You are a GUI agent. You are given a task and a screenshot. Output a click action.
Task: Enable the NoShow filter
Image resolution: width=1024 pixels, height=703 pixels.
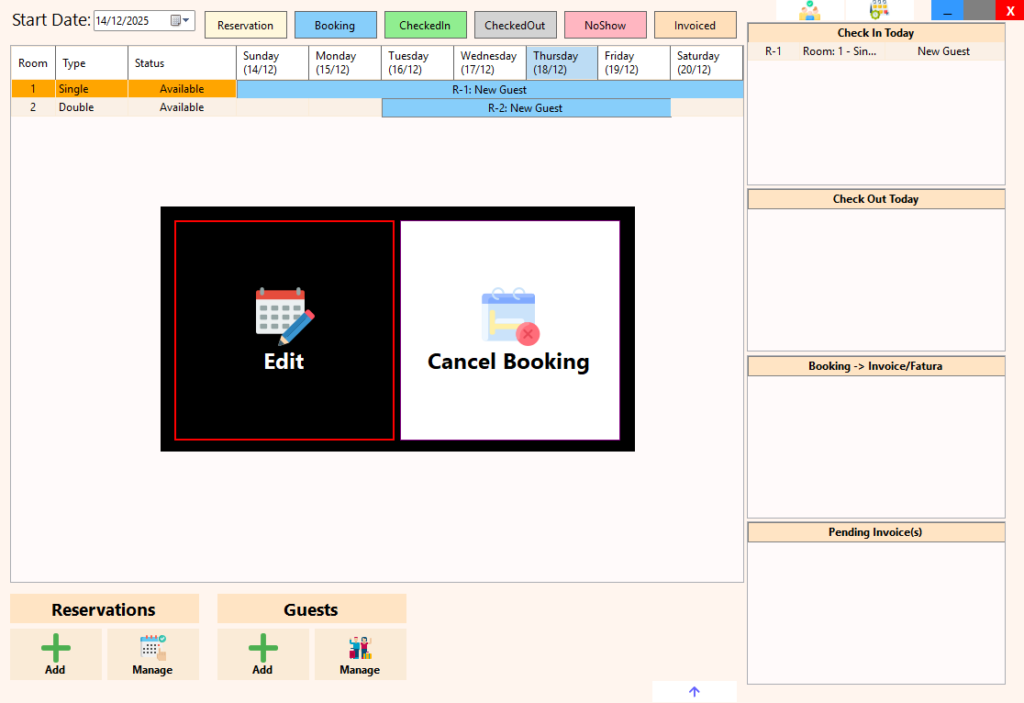point(605,24)
